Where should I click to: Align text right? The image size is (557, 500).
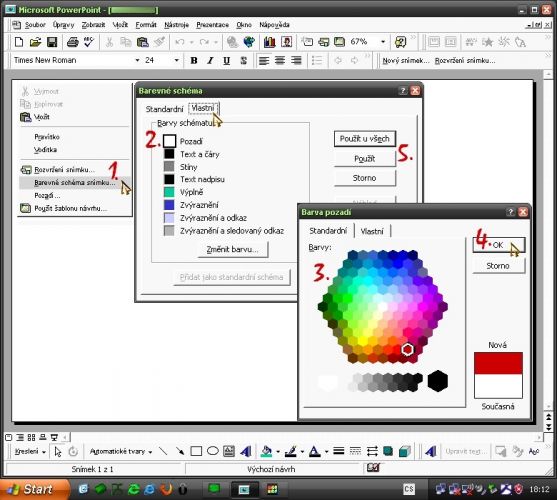tap(296, 60)
